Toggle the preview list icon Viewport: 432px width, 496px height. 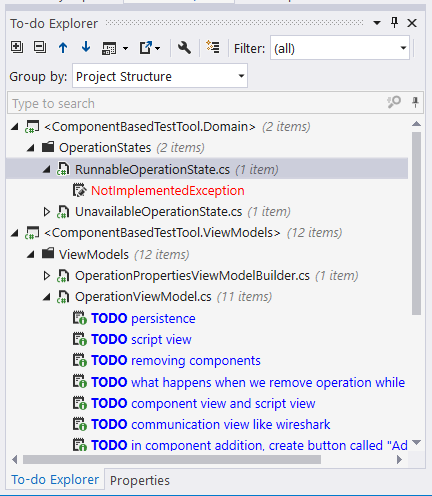213,47
